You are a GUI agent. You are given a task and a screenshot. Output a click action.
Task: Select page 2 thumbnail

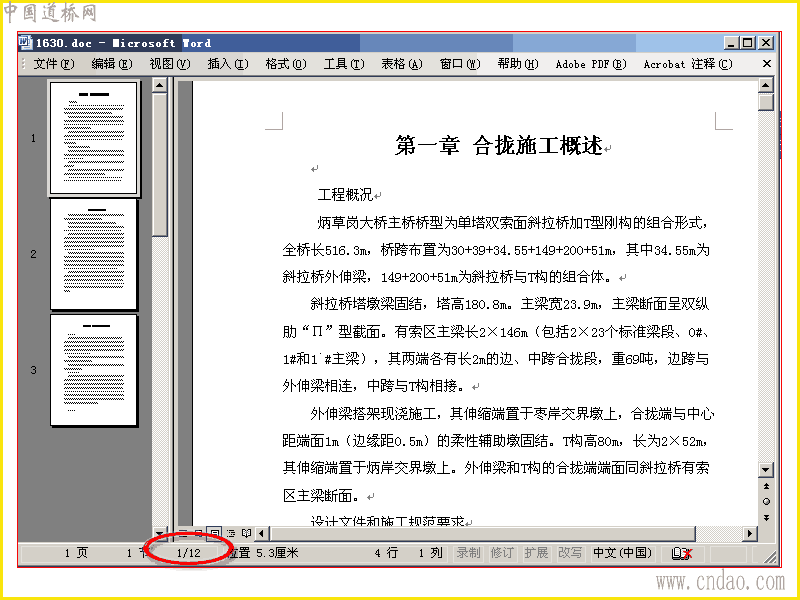pos(94,254)
